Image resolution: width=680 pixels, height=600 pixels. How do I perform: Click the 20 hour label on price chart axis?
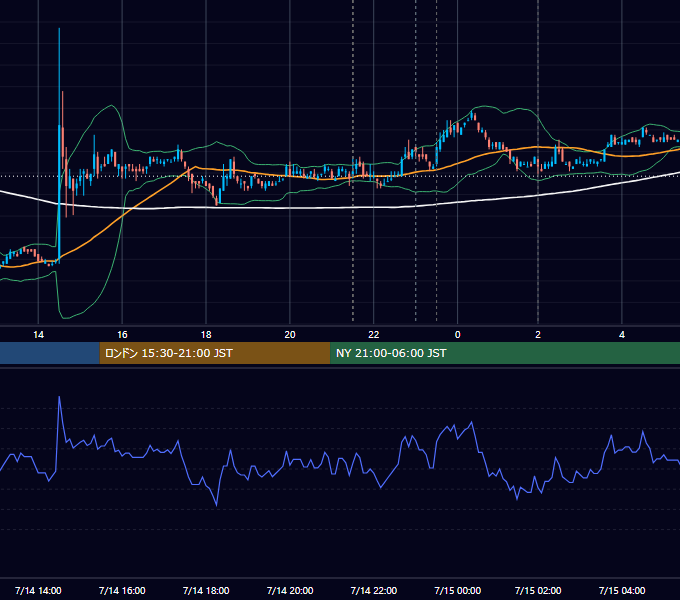click(x=290, y=335)
